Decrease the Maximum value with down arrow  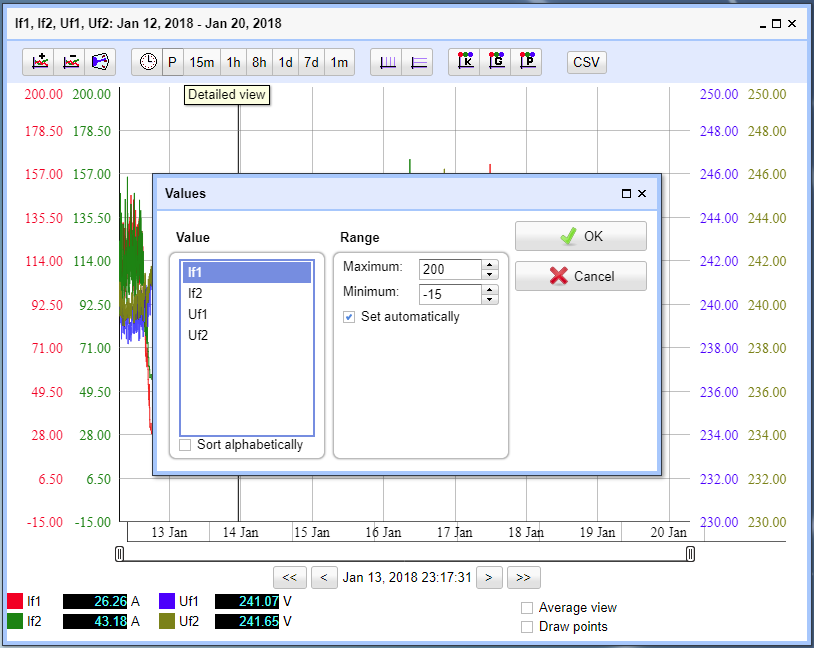coord(490,274)
